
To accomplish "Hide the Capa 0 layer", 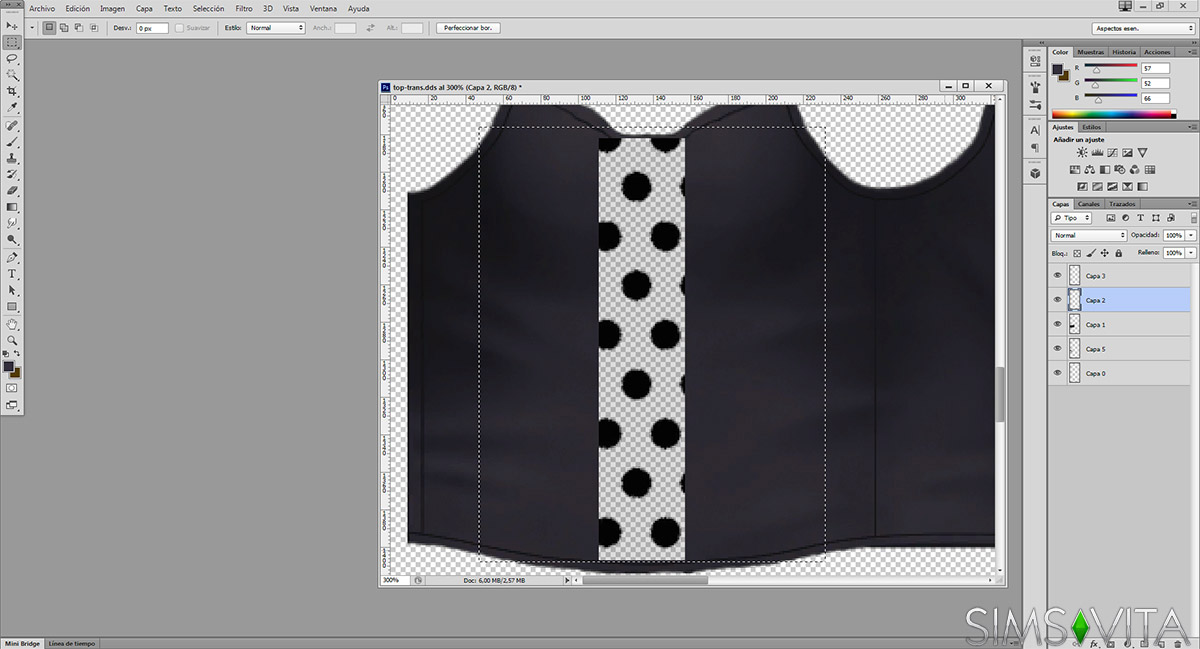I will [x=1057, y=373].
